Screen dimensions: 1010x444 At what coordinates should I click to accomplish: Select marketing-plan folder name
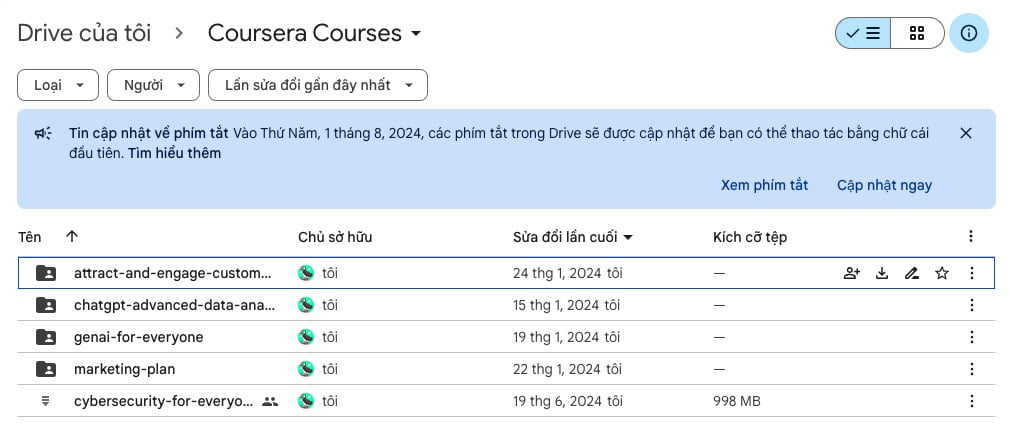124,369
